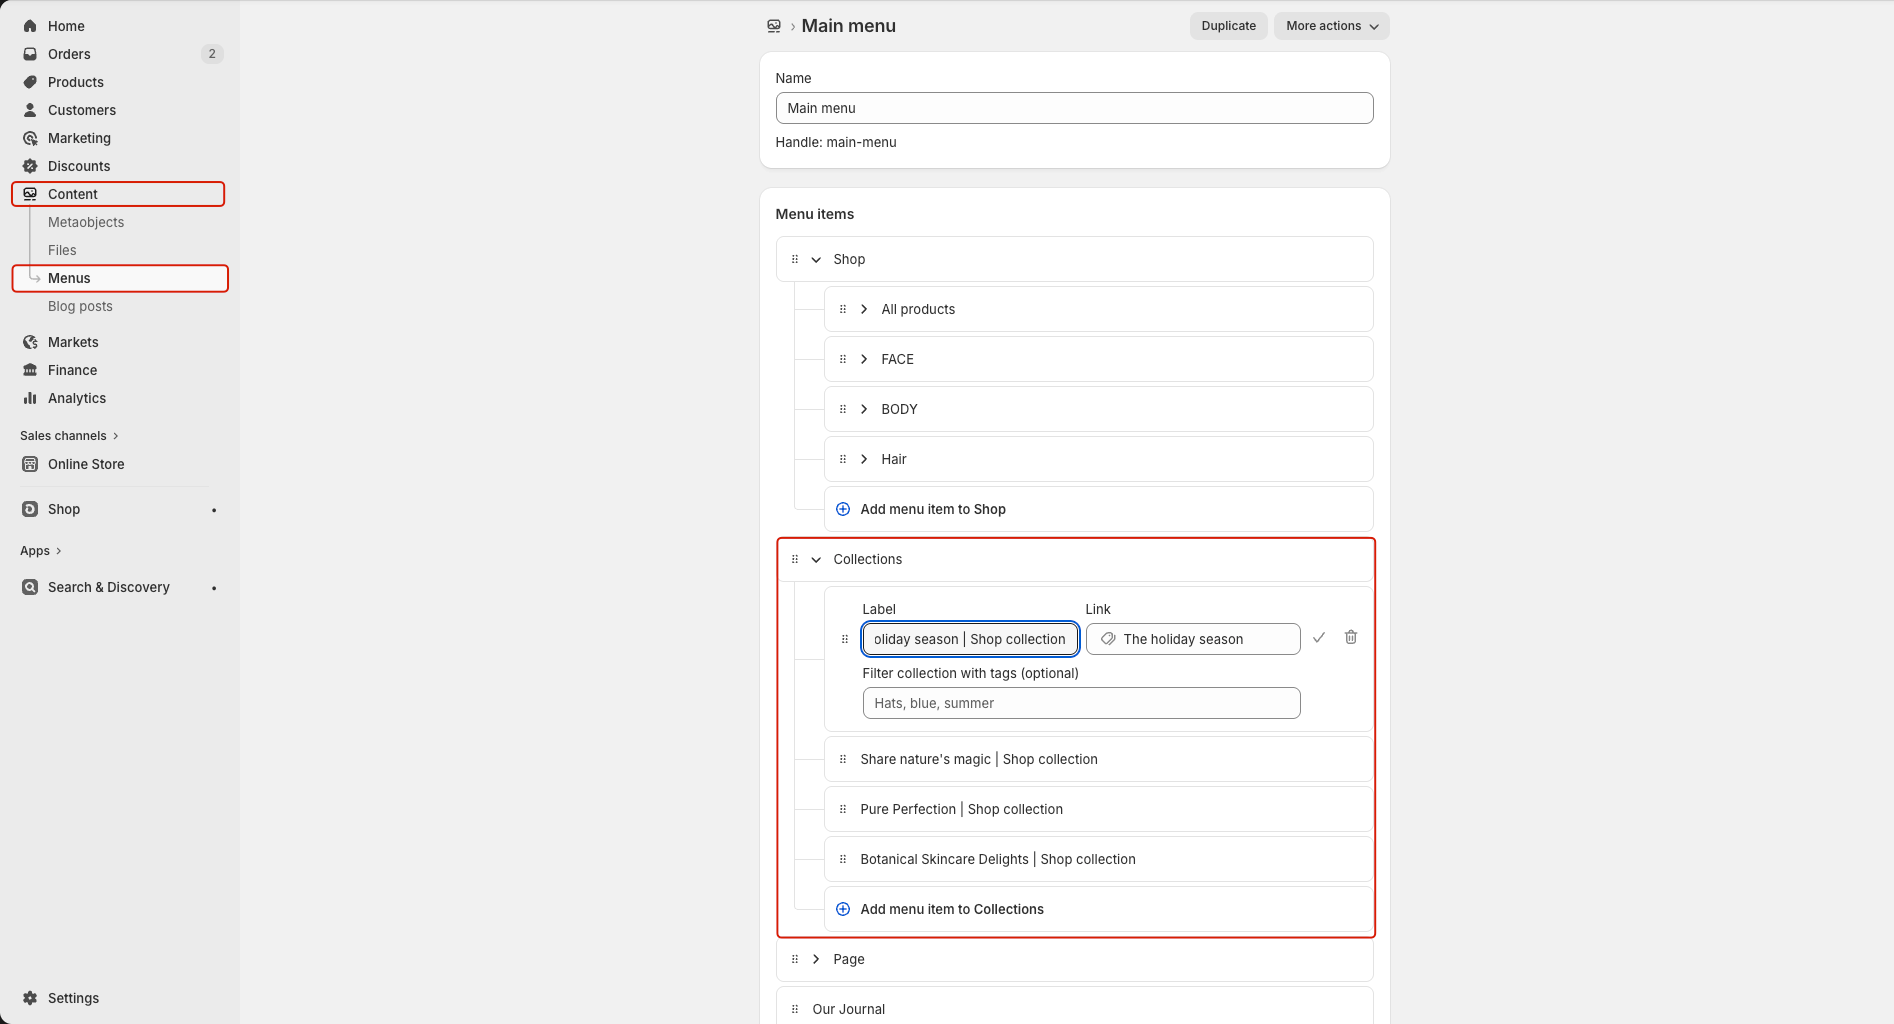The height and width of the screenshot is (1024, 1894).
Task: Click the menu breadcrumb icon beside Main menu
Action: [774, 26]
